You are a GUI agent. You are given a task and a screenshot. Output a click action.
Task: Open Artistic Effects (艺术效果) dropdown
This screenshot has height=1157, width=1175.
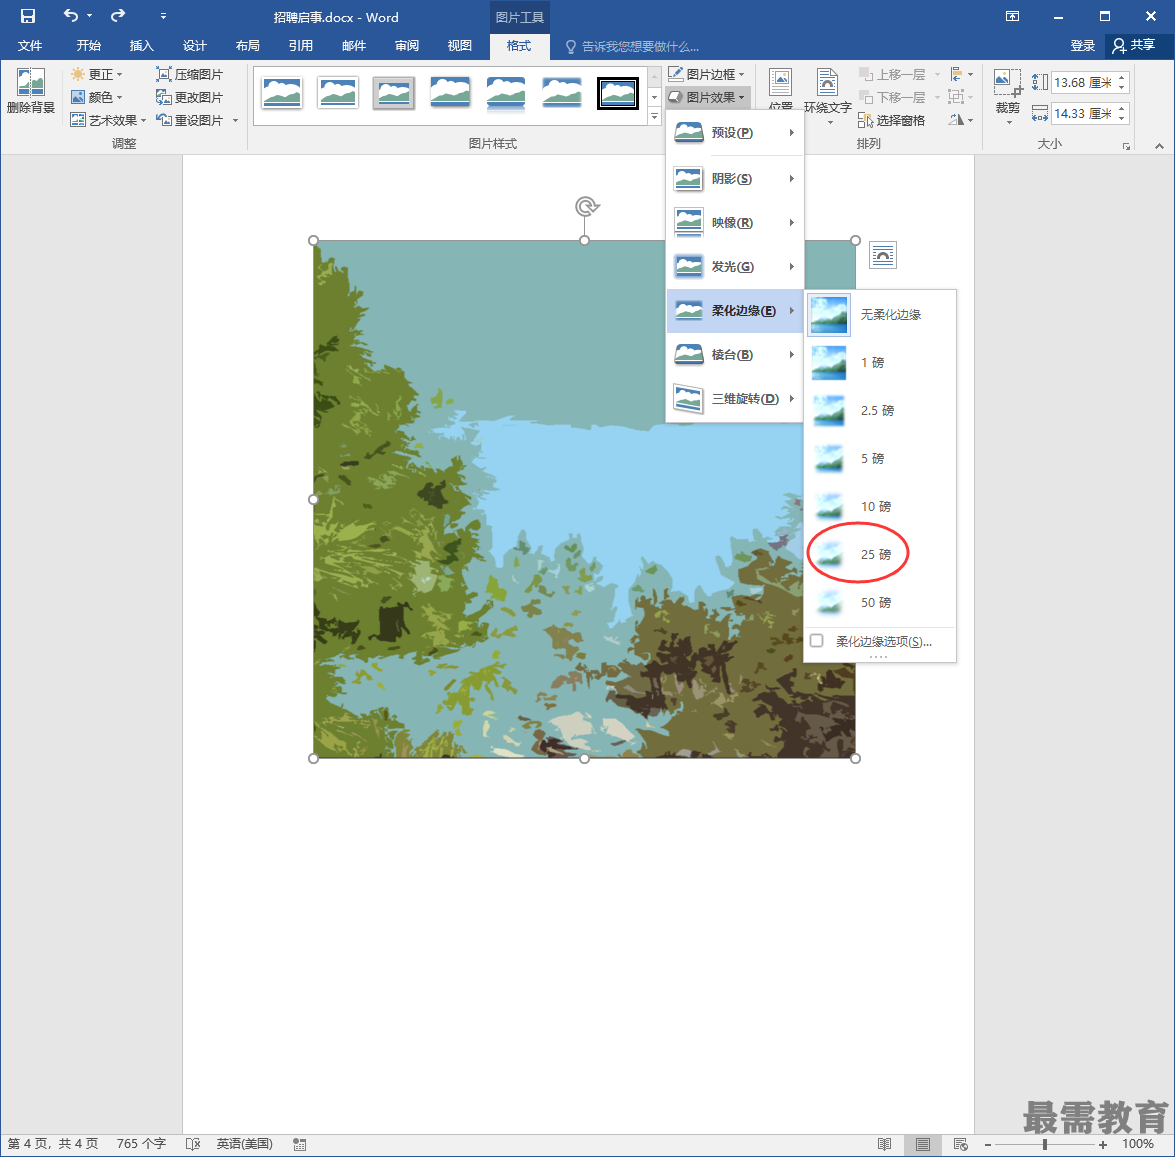click(109, 120)
